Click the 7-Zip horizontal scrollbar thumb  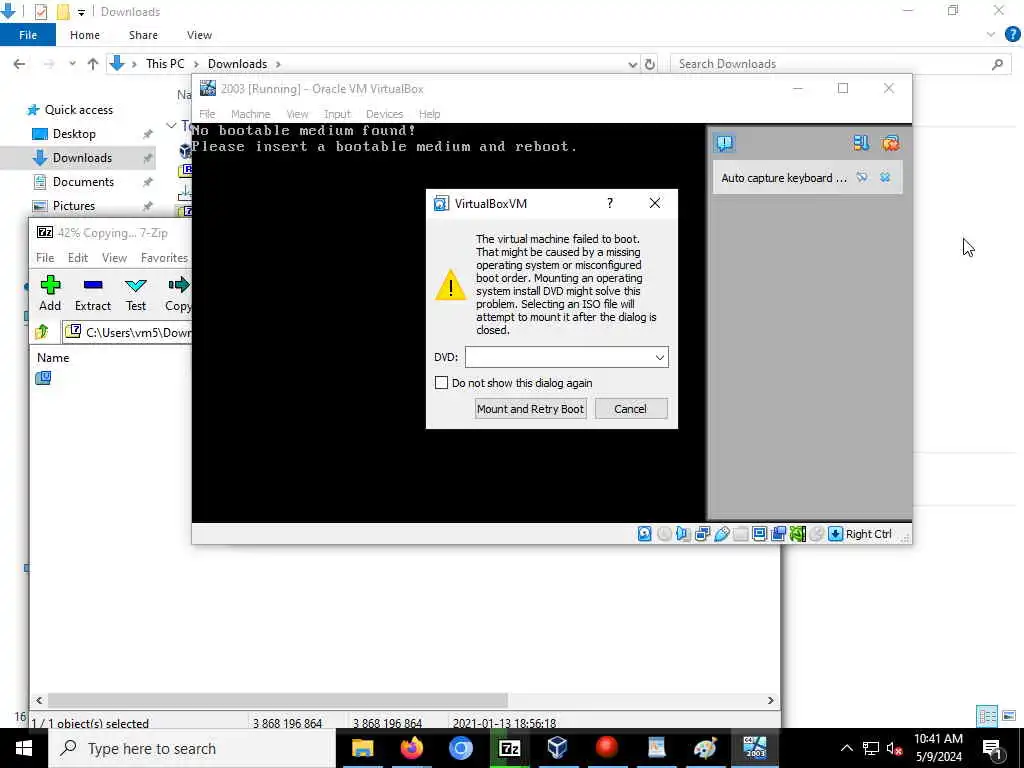278,700
